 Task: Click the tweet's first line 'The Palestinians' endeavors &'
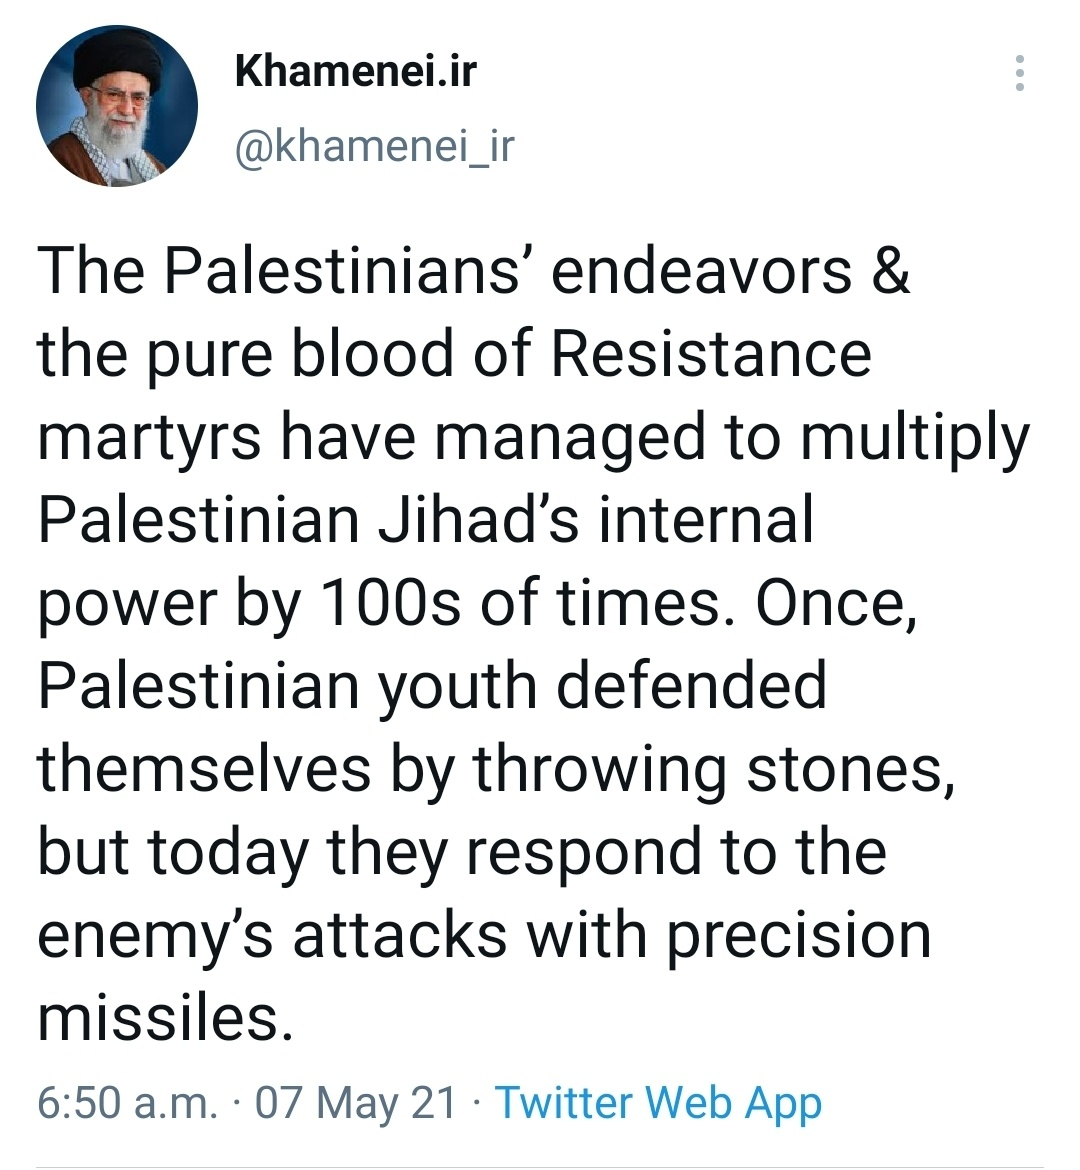474,270
